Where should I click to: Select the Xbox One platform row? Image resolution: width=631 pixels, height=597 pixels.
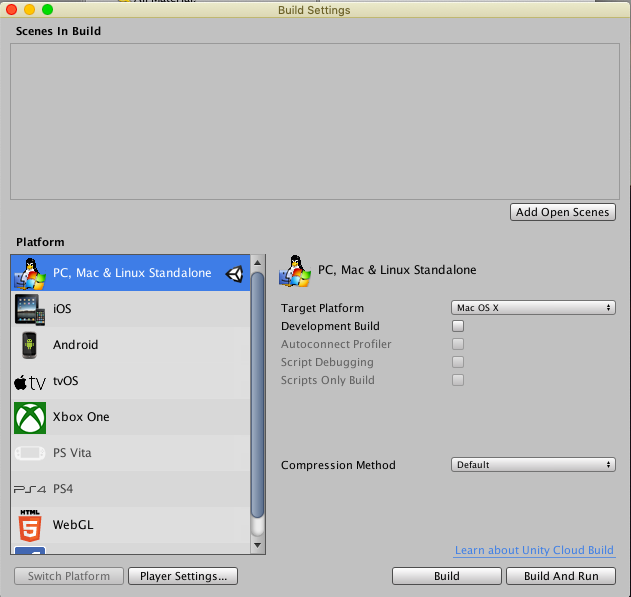[130, 417]
